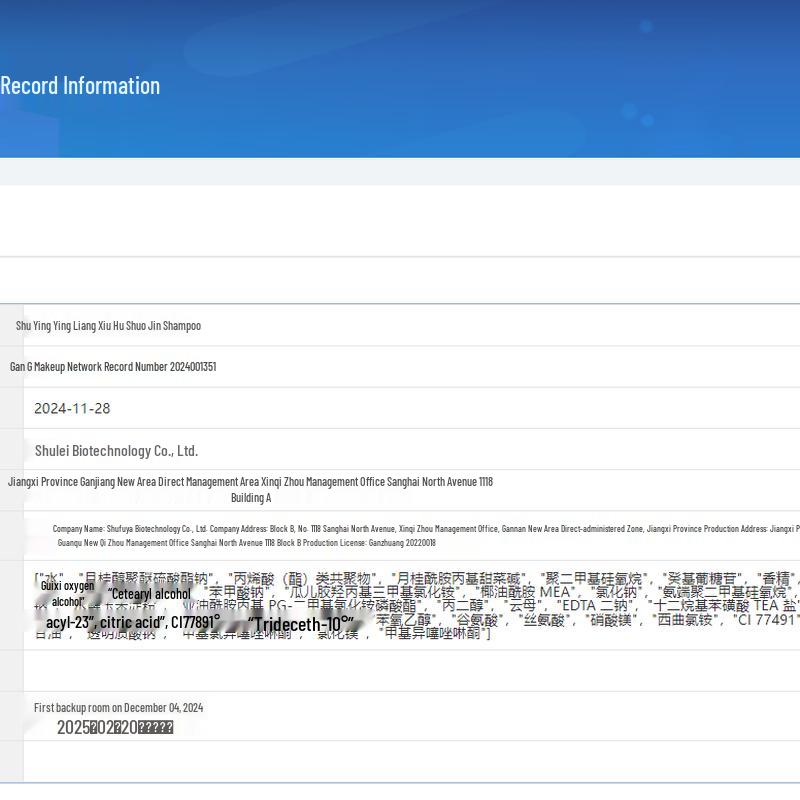The height and width of the screenshot is (800, 800).
Task: Click the Guixi oxygen ingredient label
Action: click(x=67, y=586)
